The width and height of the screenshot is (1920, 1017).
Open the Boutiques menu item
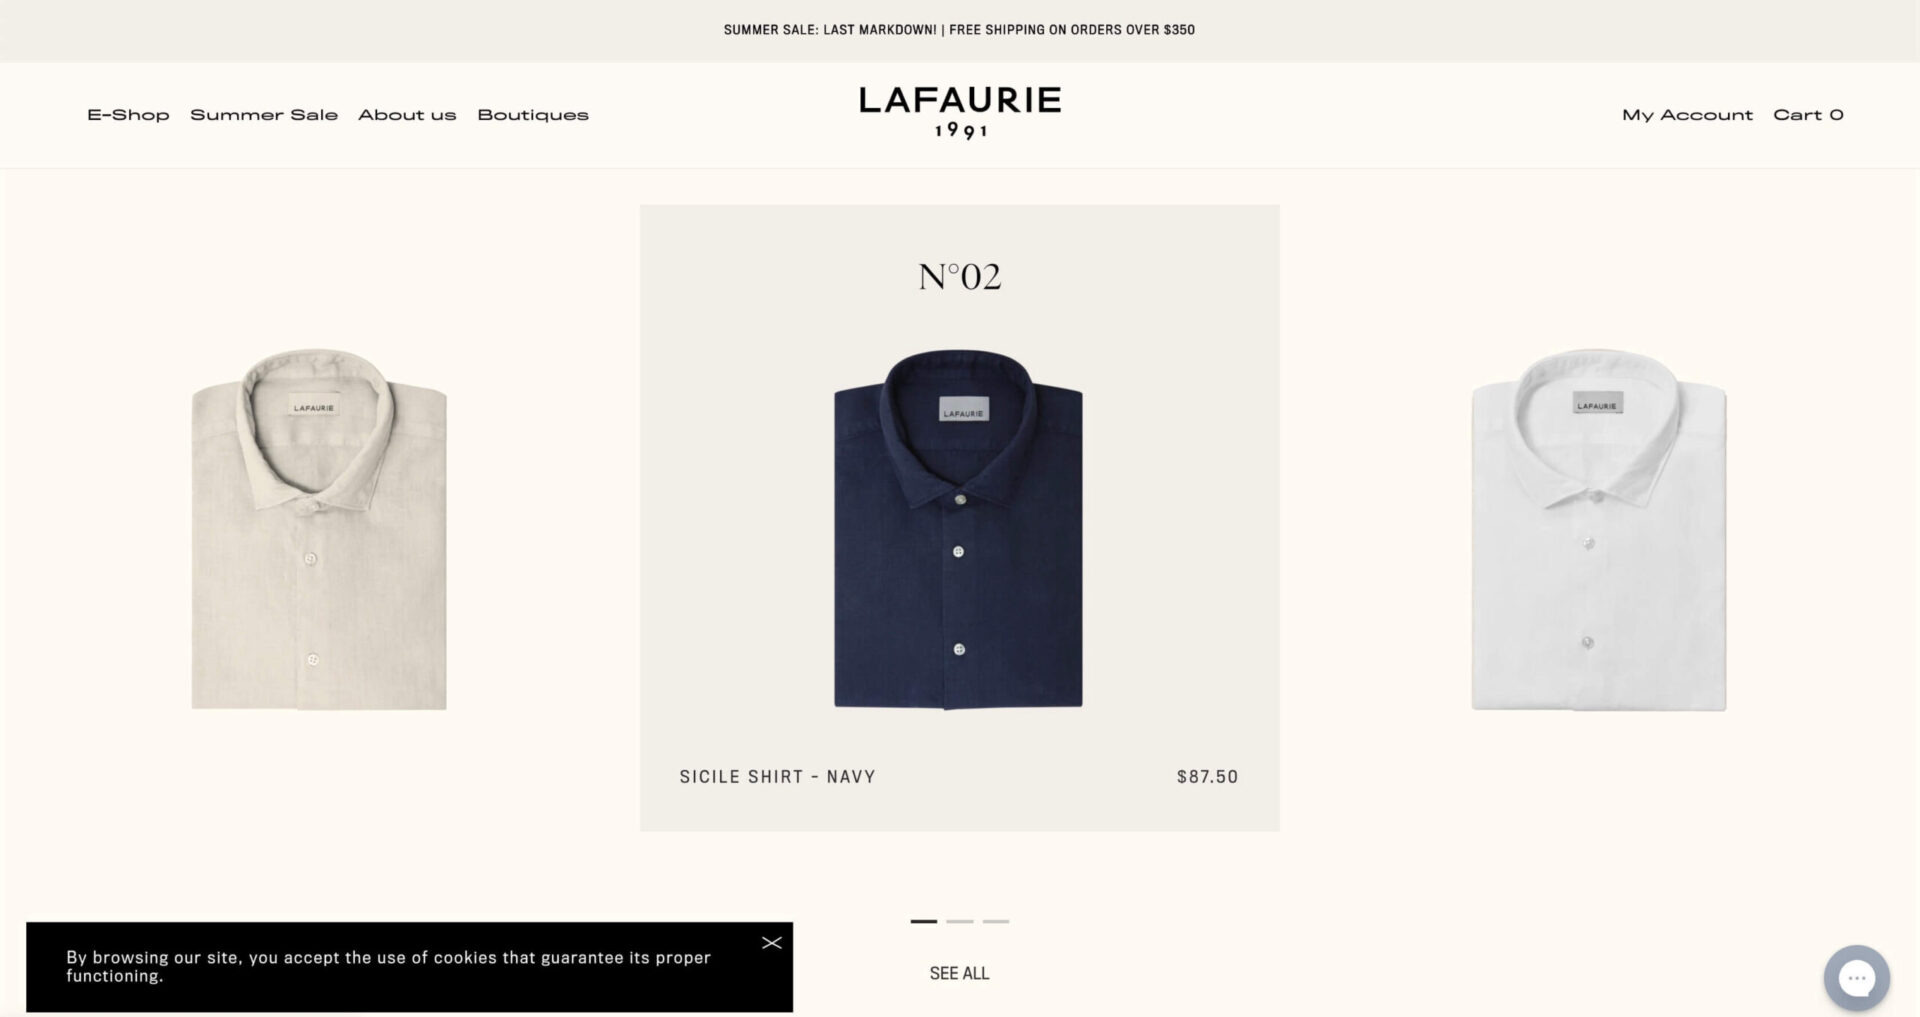533,115
